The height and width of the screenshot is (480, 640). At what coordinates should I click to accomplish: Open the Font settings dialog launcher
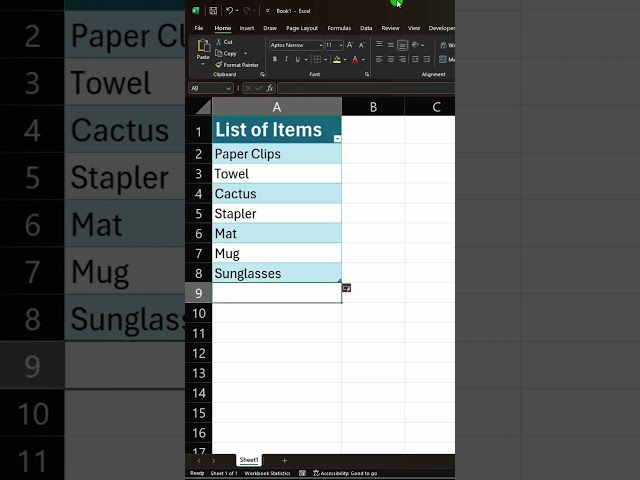367,74
